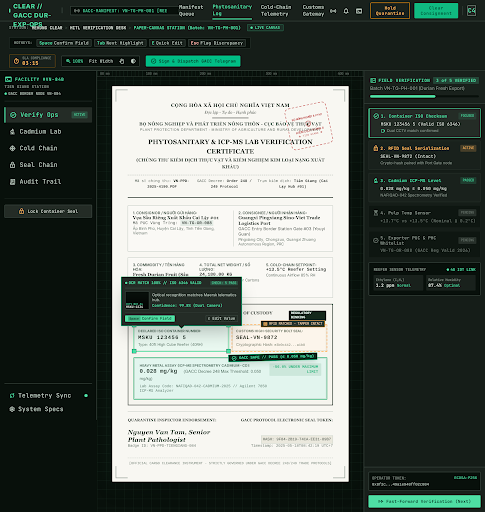Open Audit Trail sidebar item
The width and height of the screenshot is (485, 512).
click(x=48, y=182)
